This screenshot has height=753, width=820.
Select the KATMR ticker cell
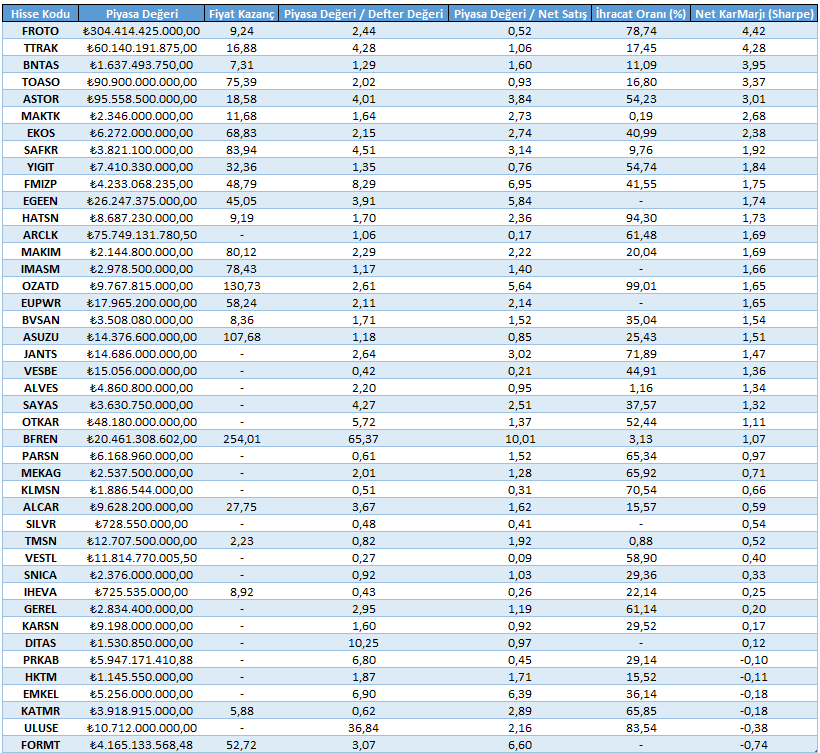coord(40,711)
